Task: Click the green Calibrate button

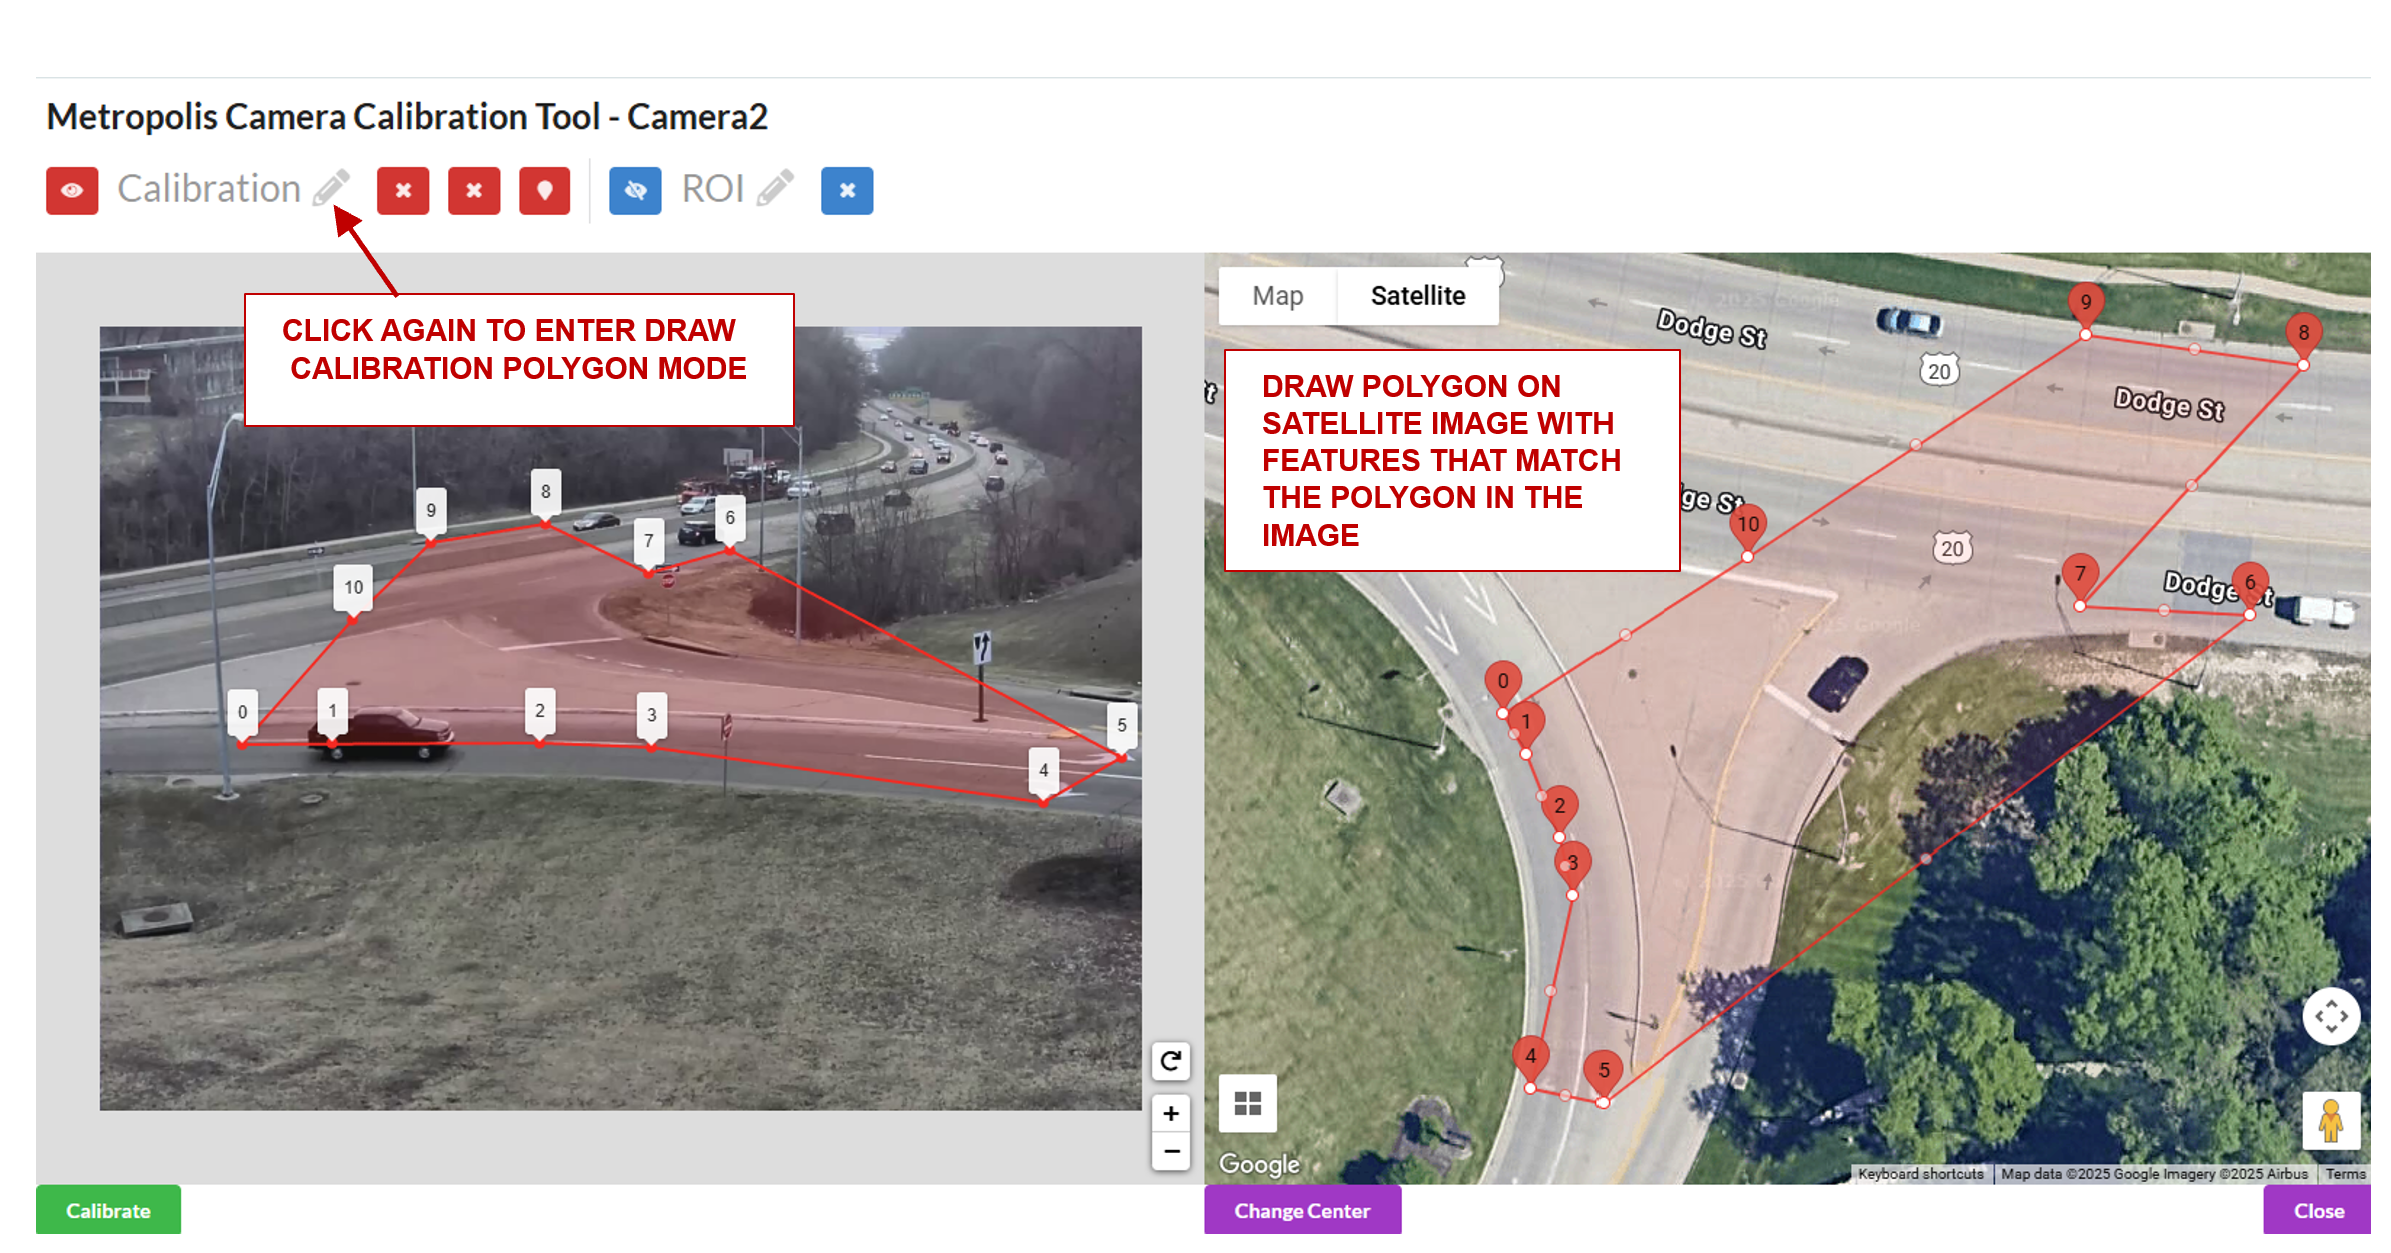Action: coord(108,1210)
